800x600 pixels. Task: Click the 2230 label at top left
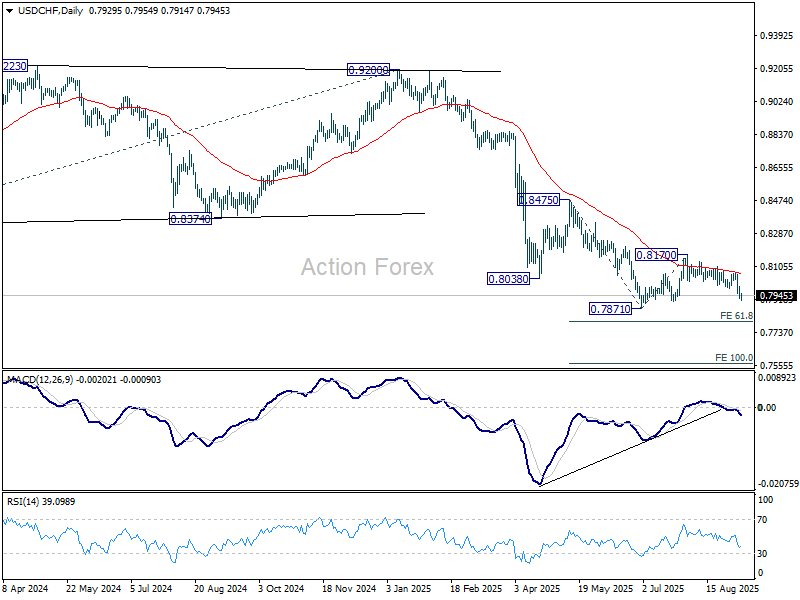pyautogui.click(x=14, y=66)
